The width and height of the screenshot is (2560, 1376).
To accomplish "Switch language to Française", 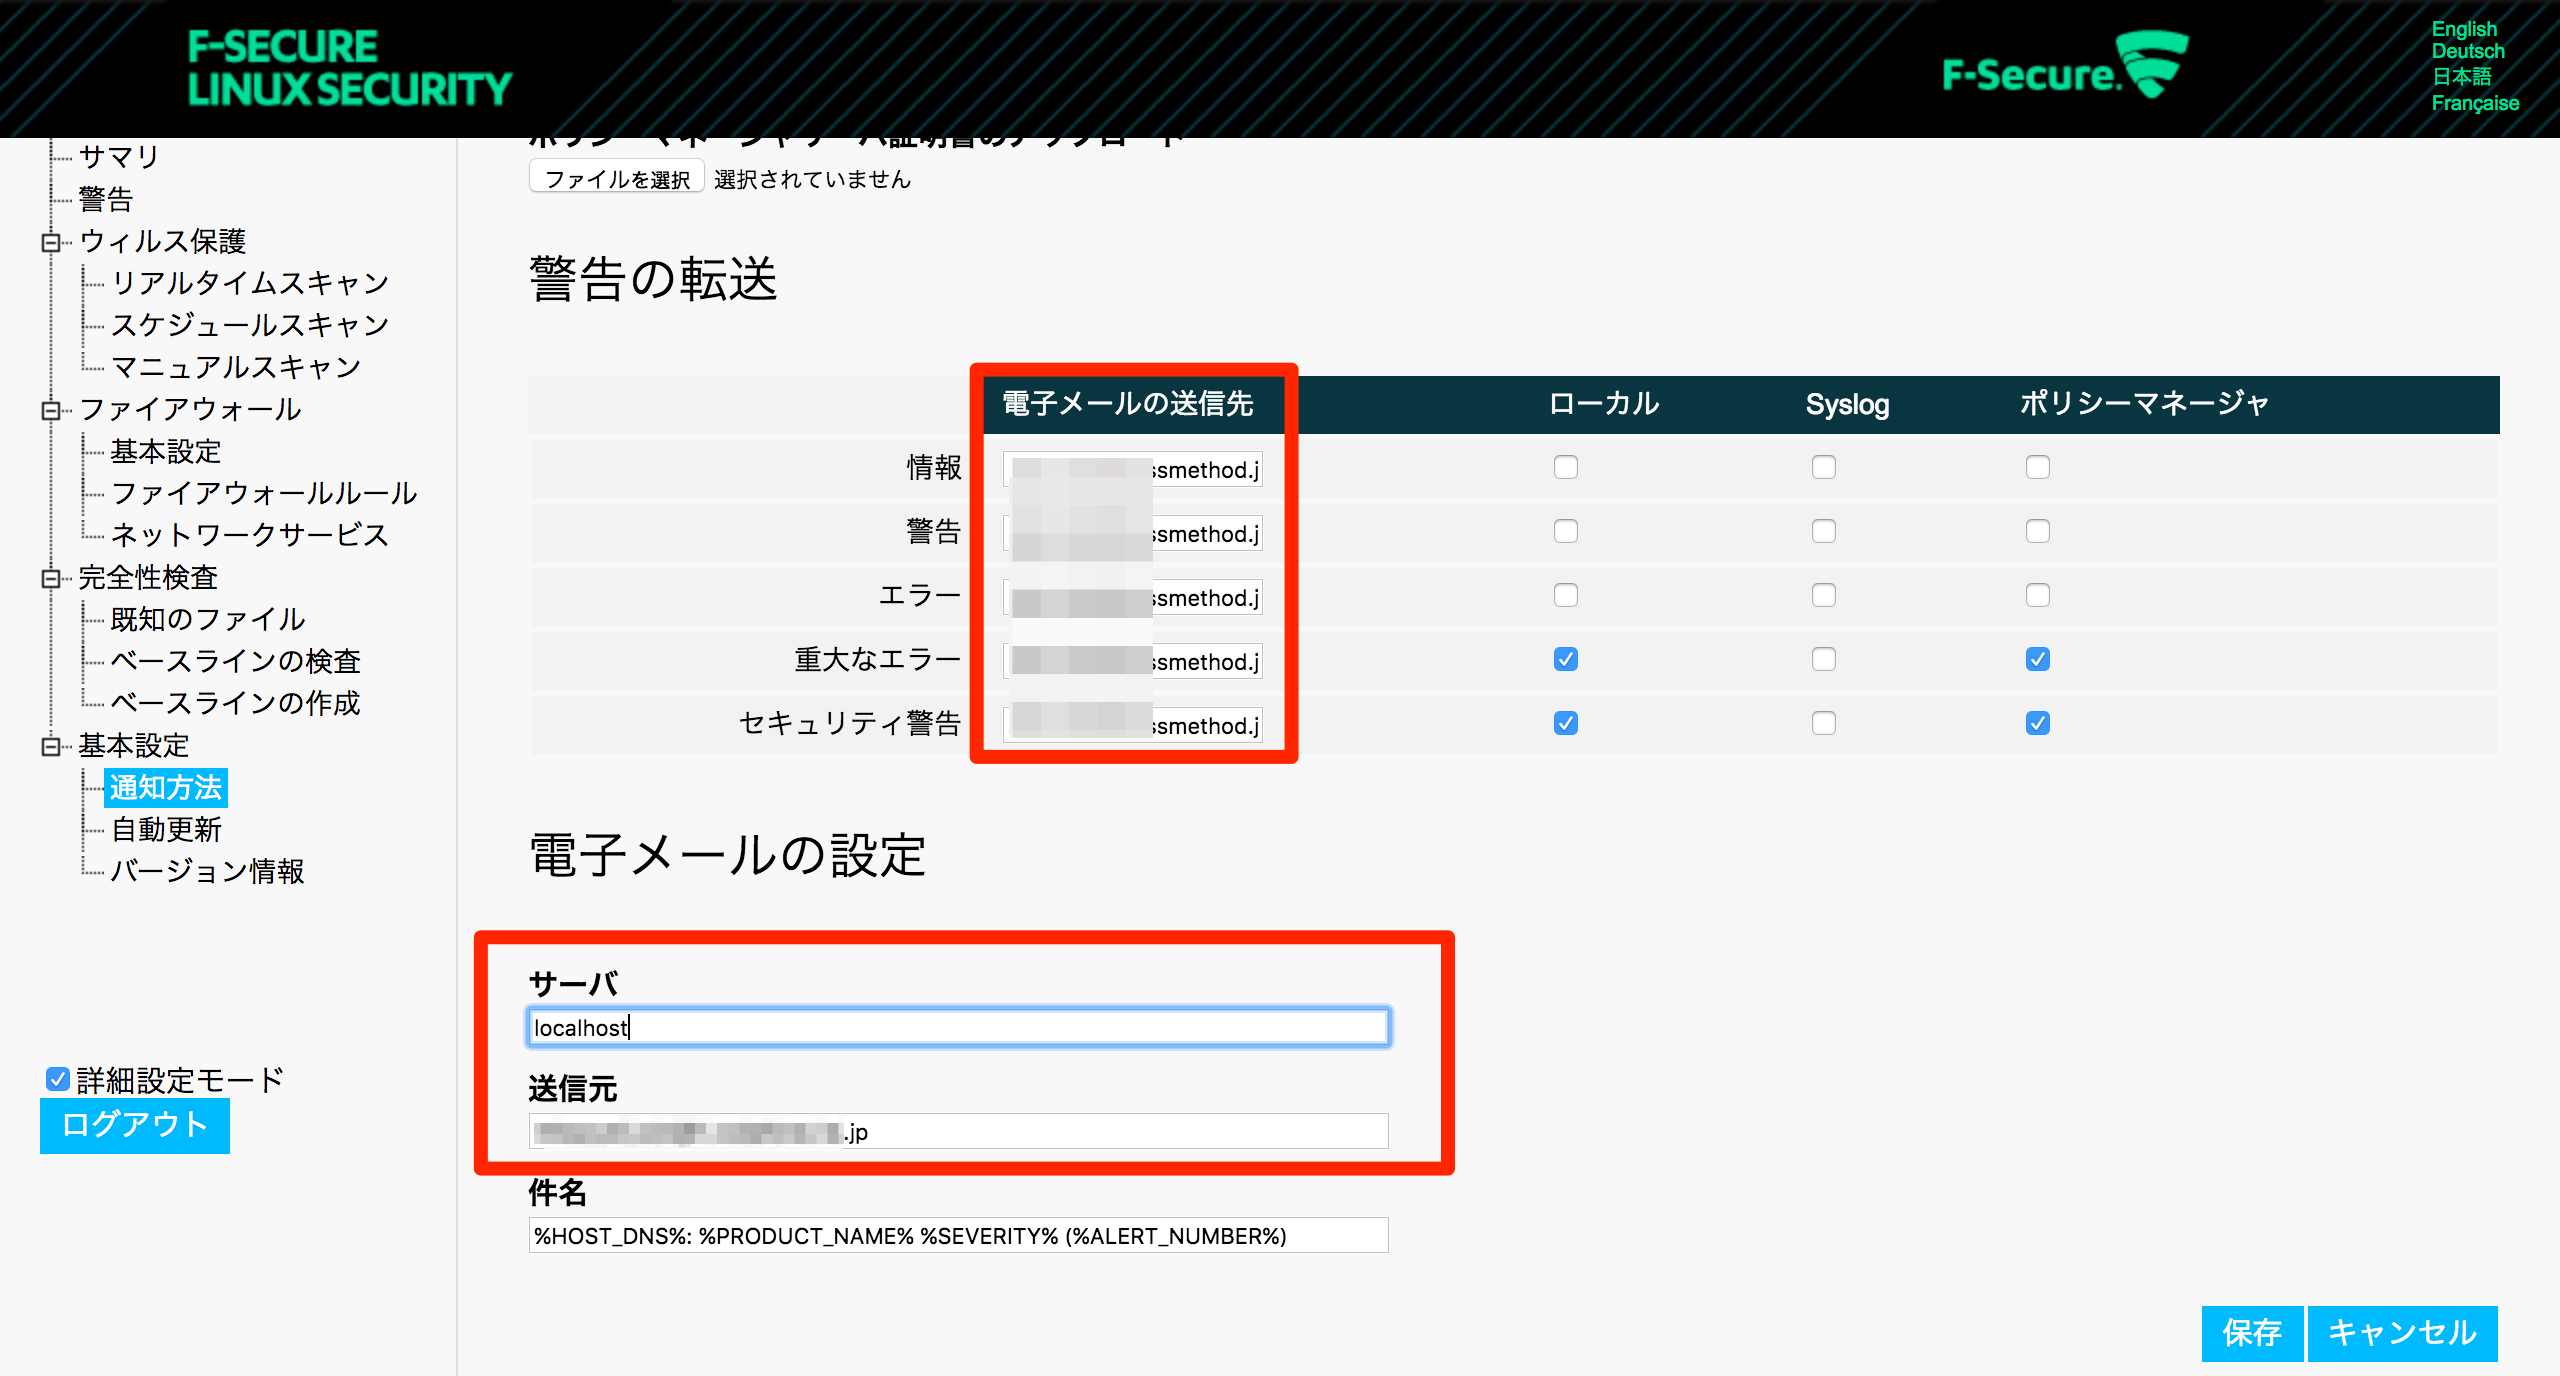I will click(x=2475, y=103).
